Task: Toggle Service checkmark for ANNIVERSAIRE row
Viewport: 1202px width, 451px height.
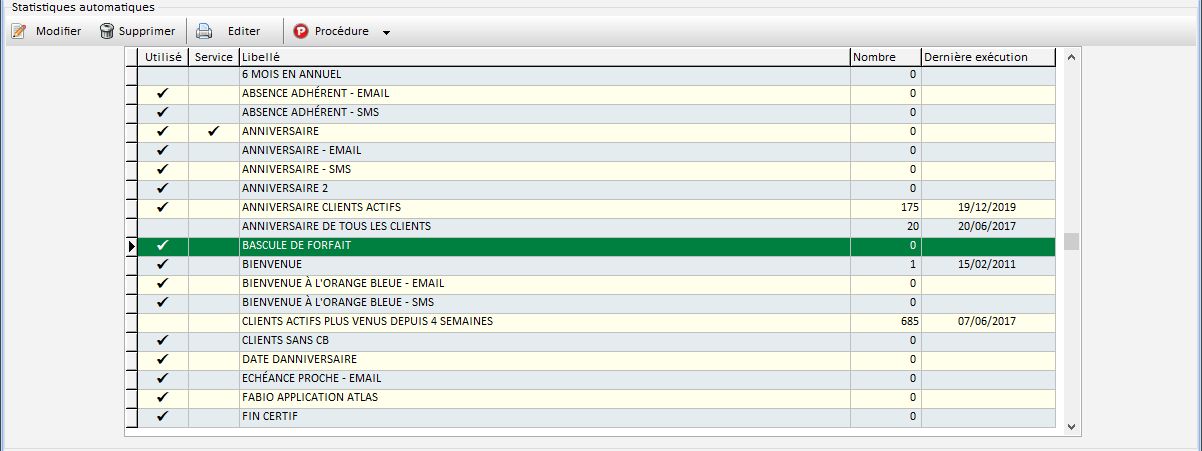Action: coord(213,131)
